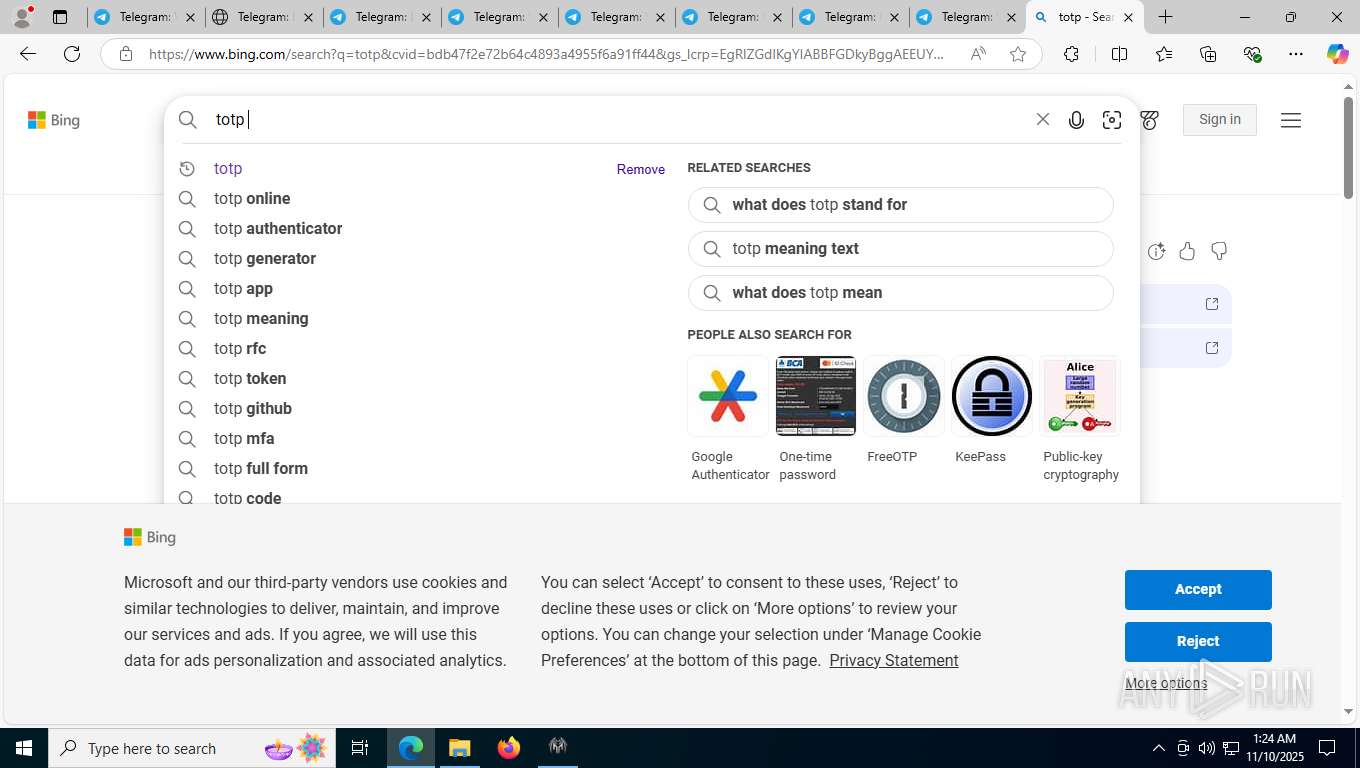Open browser Extensions icon
Viewport: 1360px width, 768px height.
[x=1071, y=54]
